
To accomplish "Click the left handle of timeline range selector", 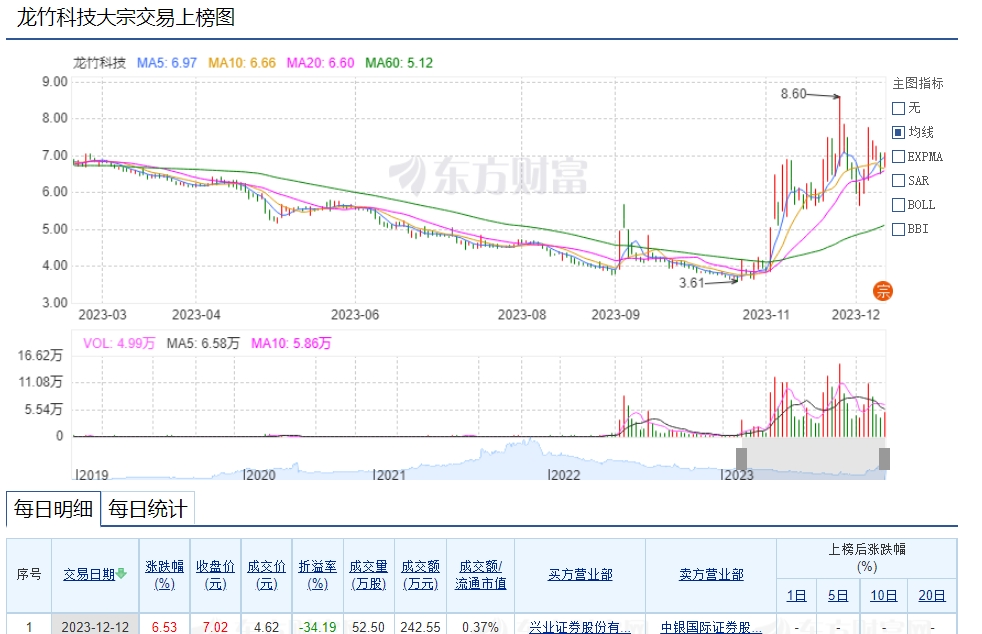I will [x=741, y=458].
